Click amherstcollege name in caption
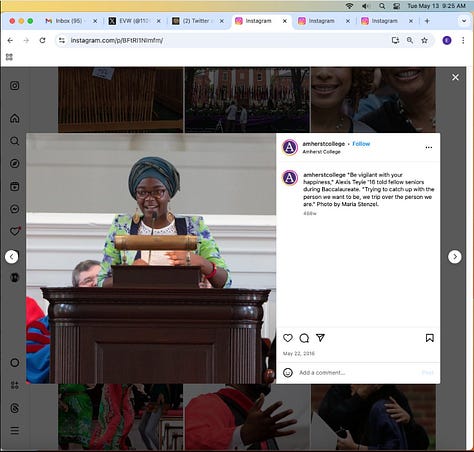The image size is (474, 452). 324,175
